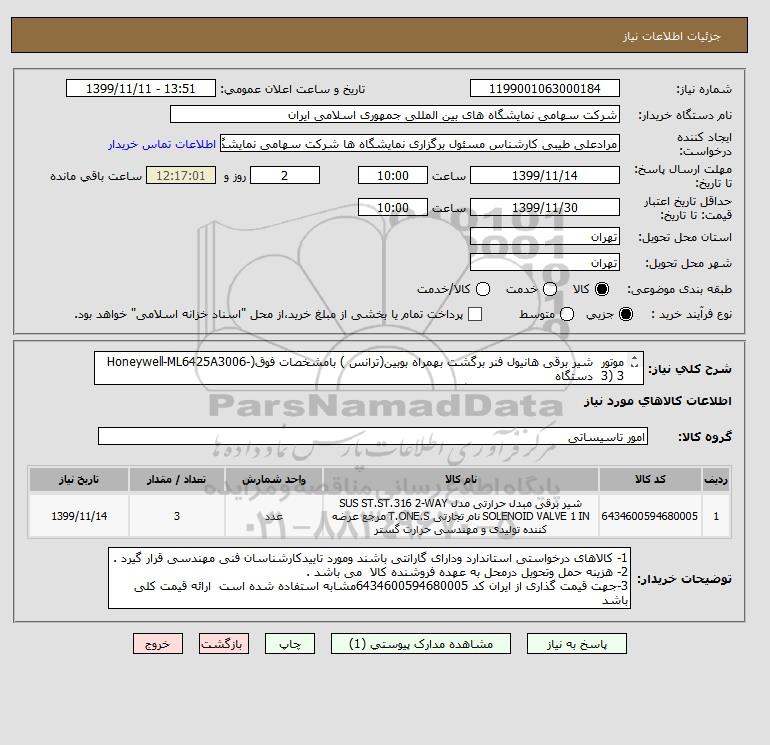Click the نام کالا column header
This screenshot has width=770, height=745.
(x=461, y=479)
